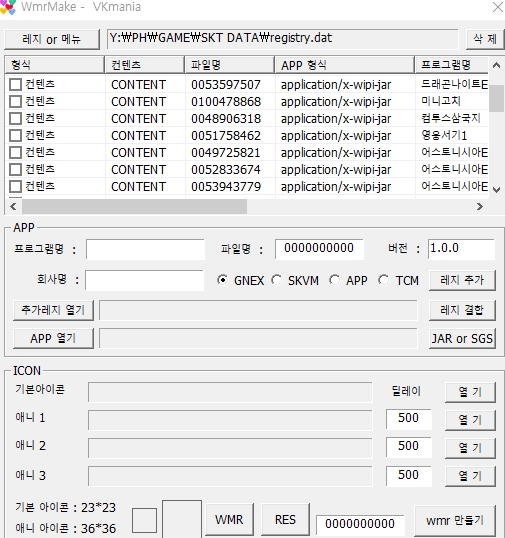This screenshot has width=505, height=538.
Task: Click the bottom 0000000000 input field
Action: pyautogui.click(x=360, y=524)
